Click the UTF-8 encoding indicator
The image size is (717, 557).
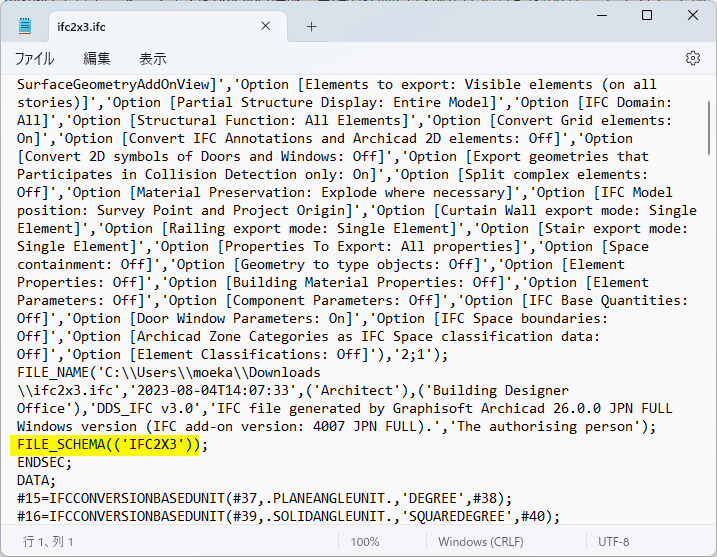point(613,541)
